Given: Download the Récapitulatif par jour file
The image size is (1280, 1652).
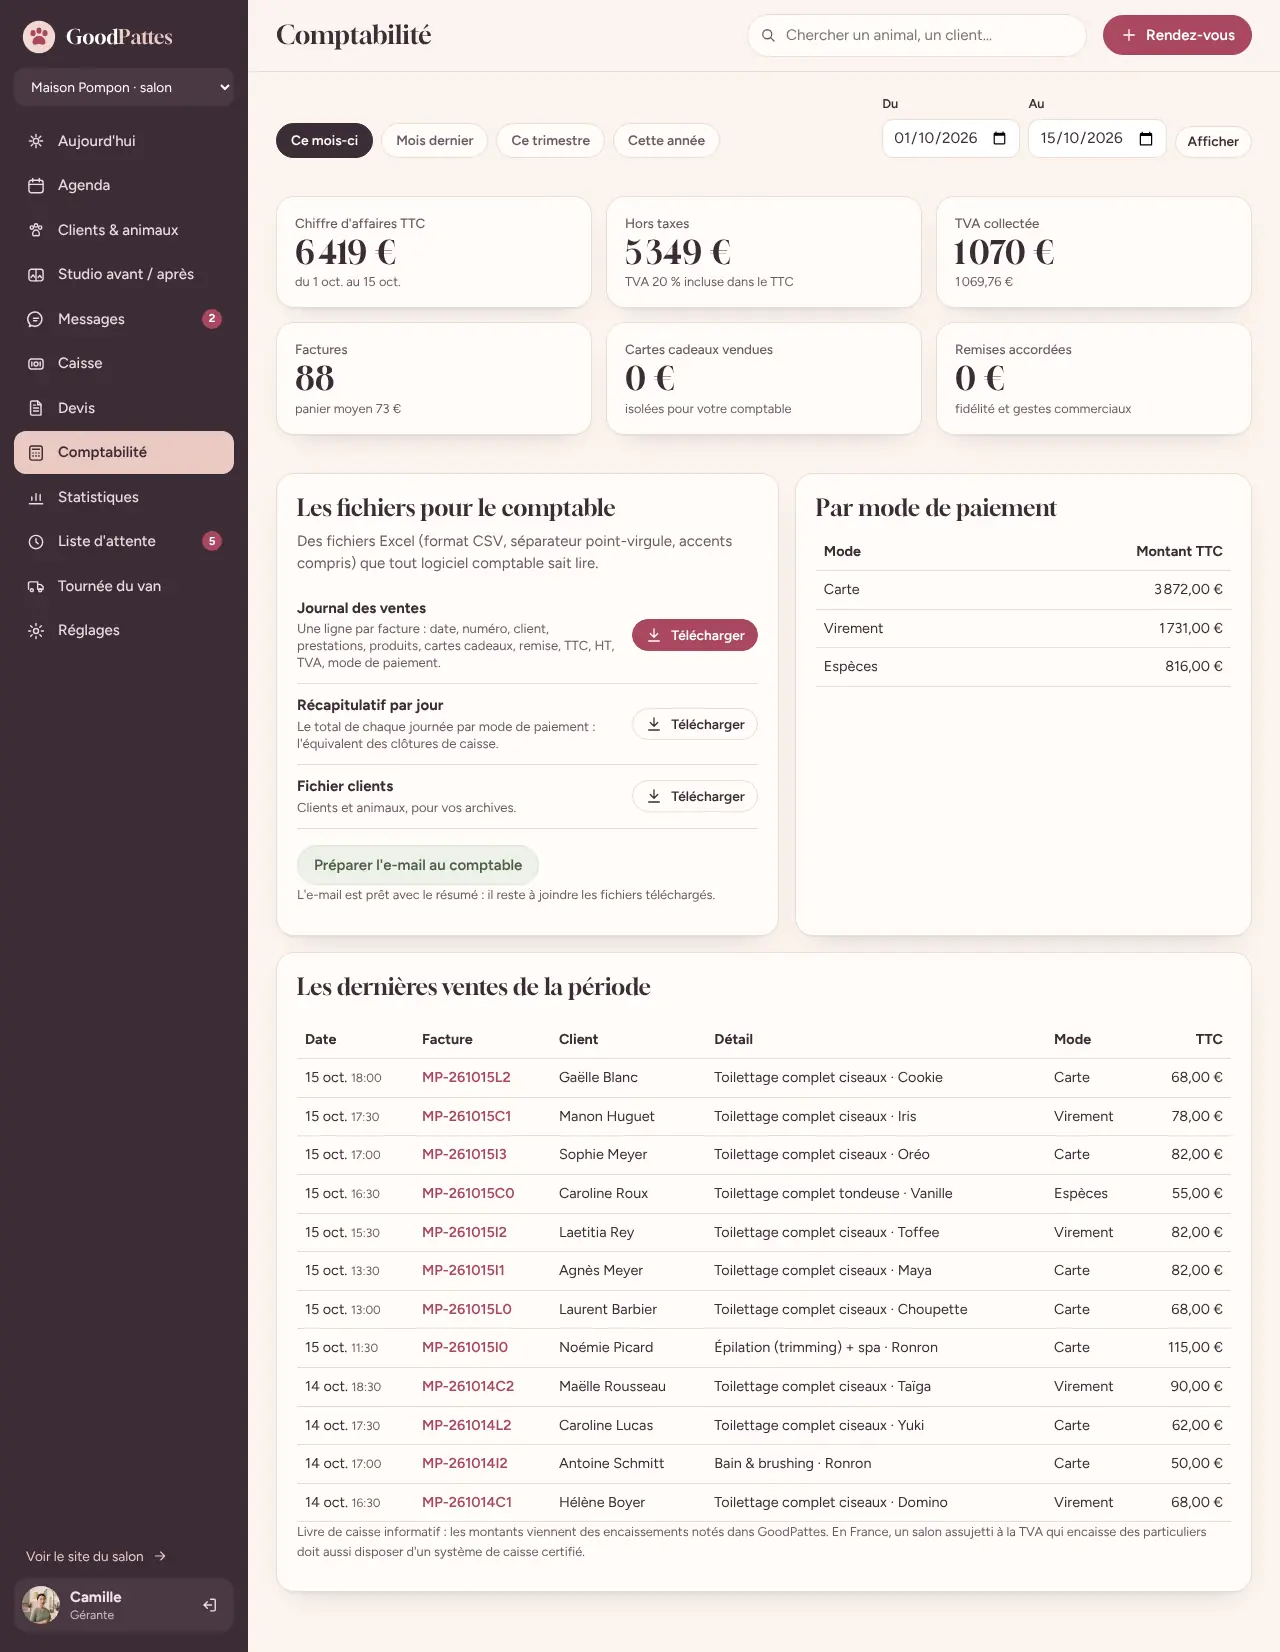Looking at the screenshot, I should click(695, 724).
